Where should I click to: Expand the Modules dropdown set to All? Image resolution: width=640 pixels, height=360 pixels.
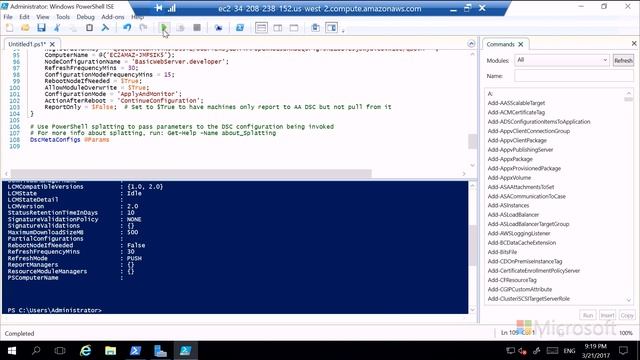click(x=562, y=60)
